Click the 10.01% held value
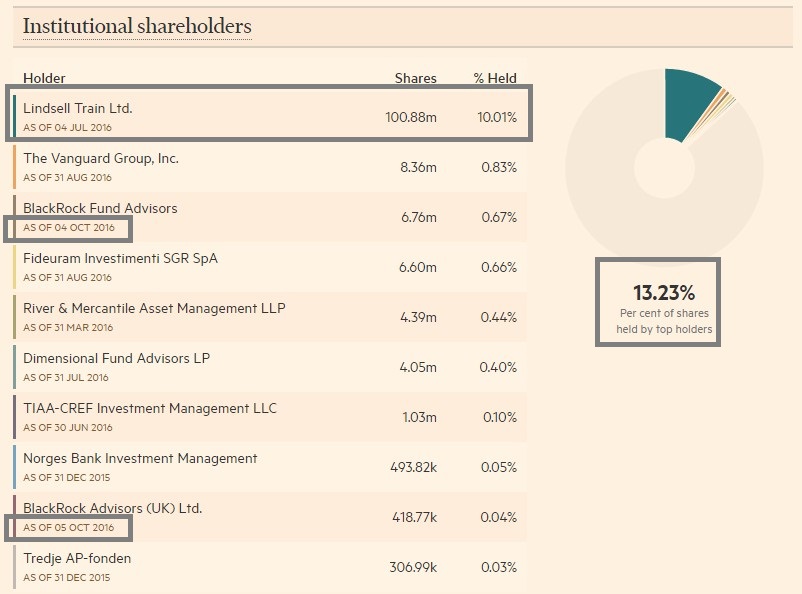 point(497,117)
